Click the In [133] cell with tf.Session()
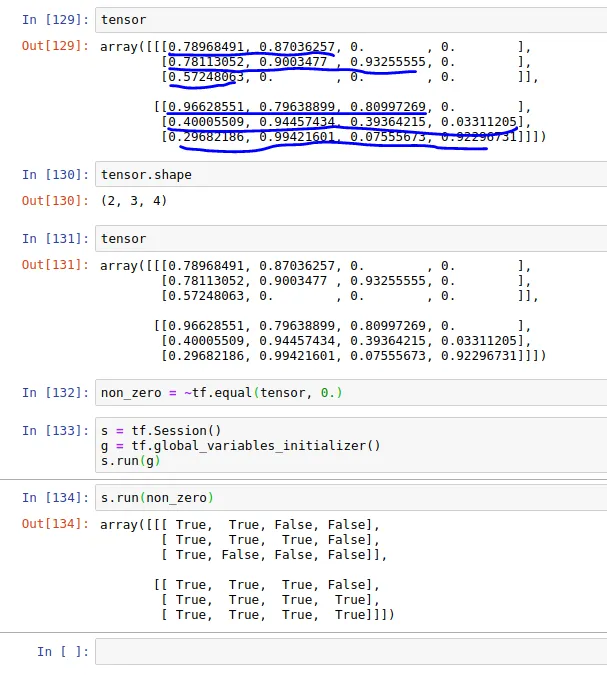This screenshot has width=607, height=675. [x=351, y=445]
